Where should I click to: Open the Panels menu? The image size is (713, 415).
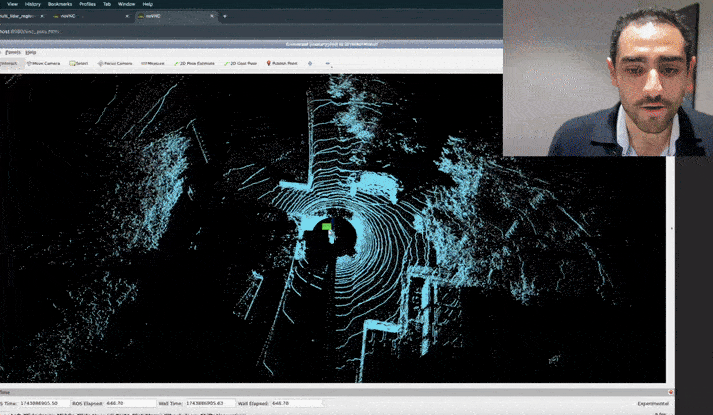13,52
